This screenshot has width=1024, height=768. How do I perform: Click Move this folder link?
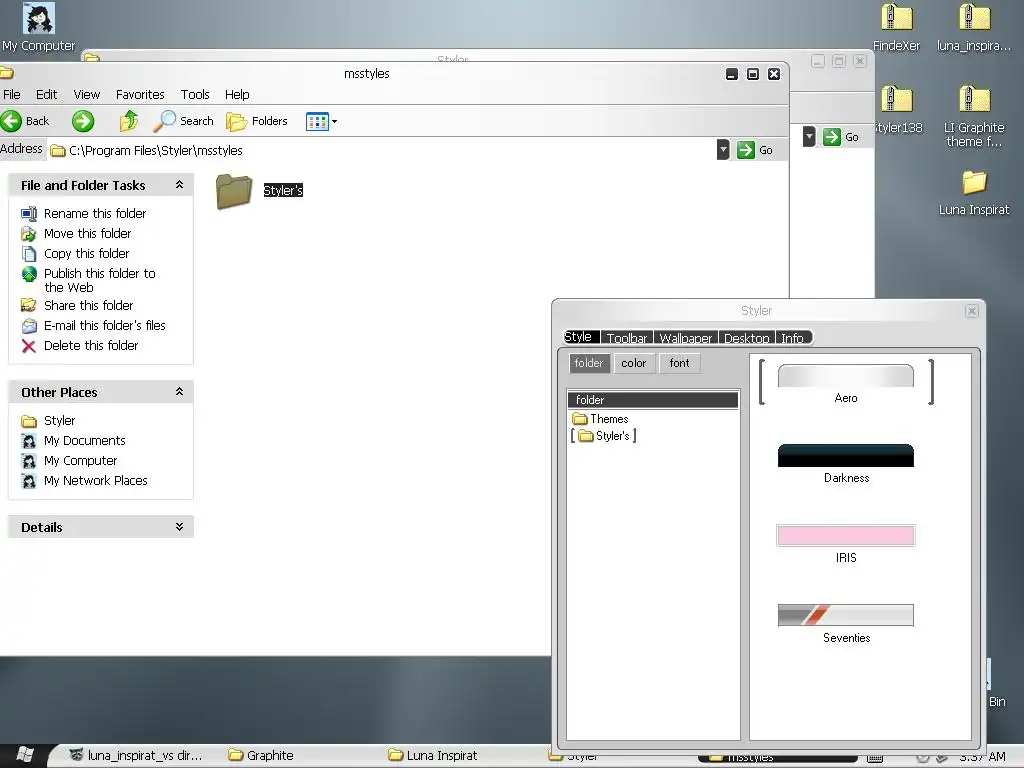click(88, 234)
